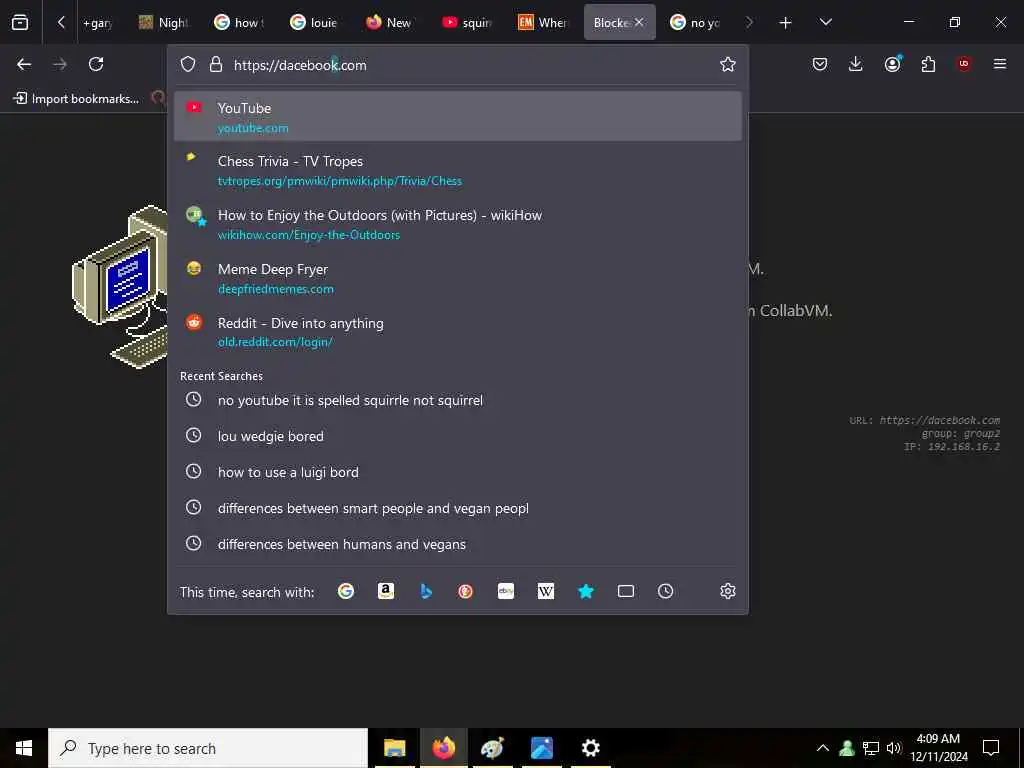Expand the list all tabs dropdown
The height and width of the screenshot is (768, 1024).
[825, 22]
